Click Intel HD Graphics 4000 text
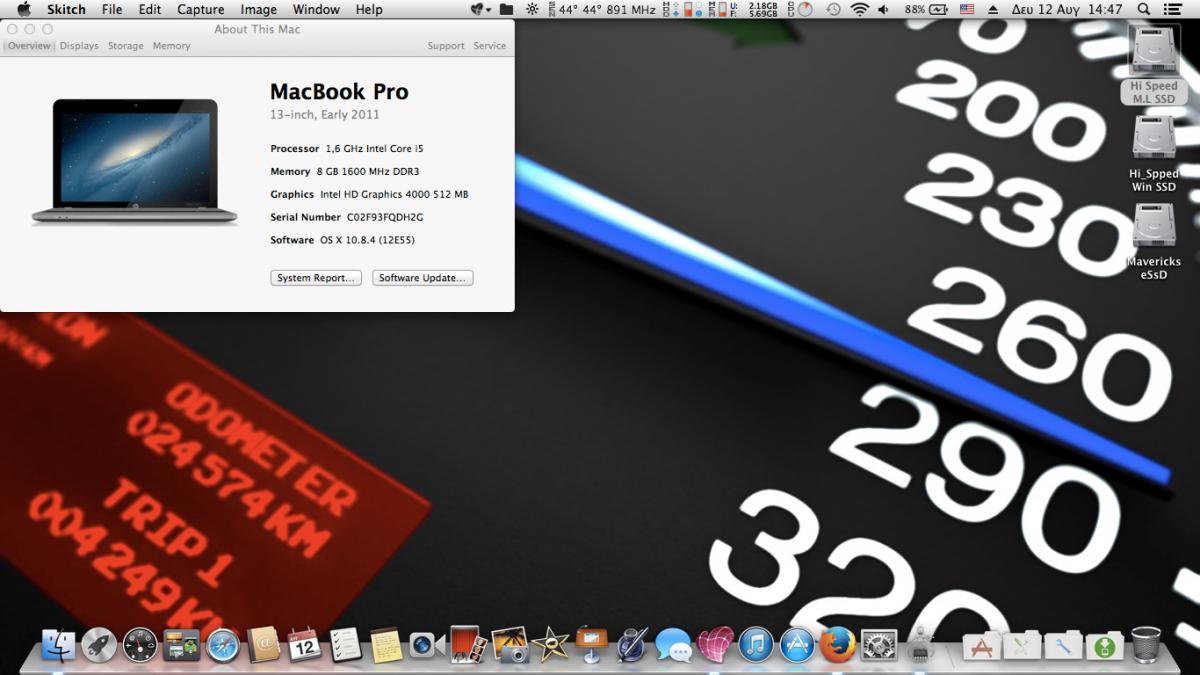This screenshot has height=675, width=1200. tap(394, 194)
